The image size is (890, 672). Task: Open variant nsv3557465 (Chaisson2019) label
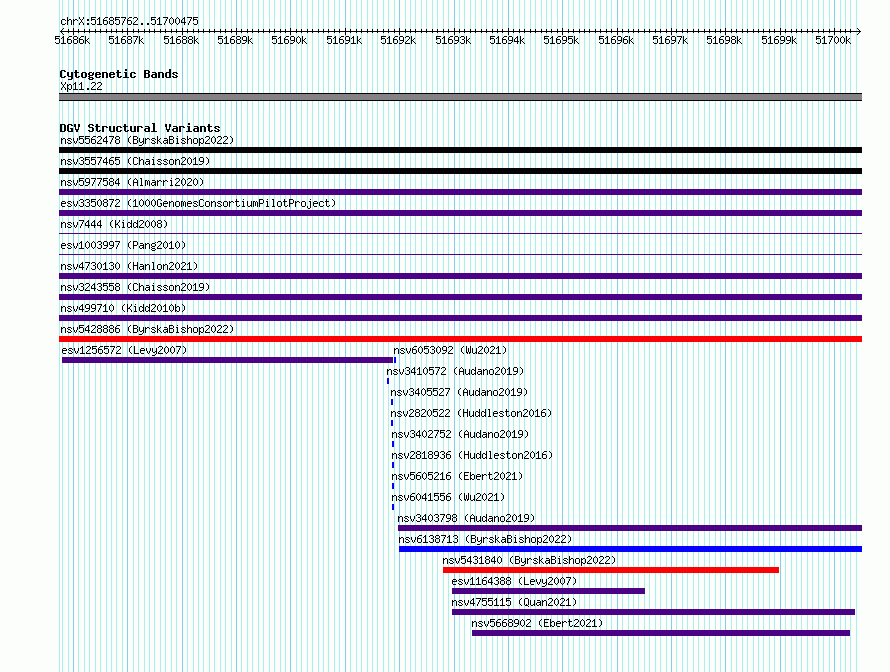[x=135, y=161]
